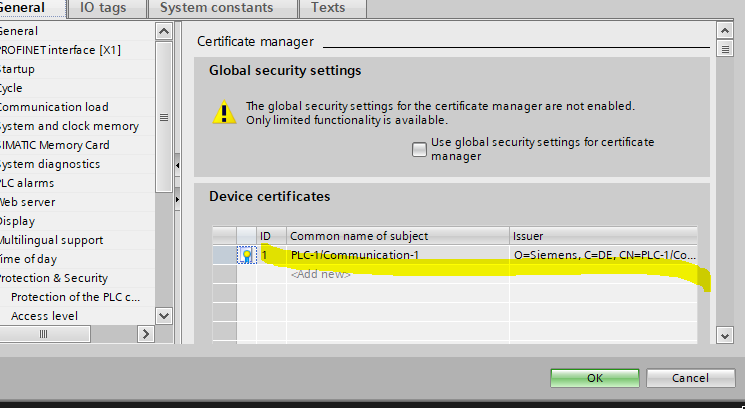The height and width of the screenshot is (409, 745).
Task: Switch to the Texts tab
Action: coord(327,8)
